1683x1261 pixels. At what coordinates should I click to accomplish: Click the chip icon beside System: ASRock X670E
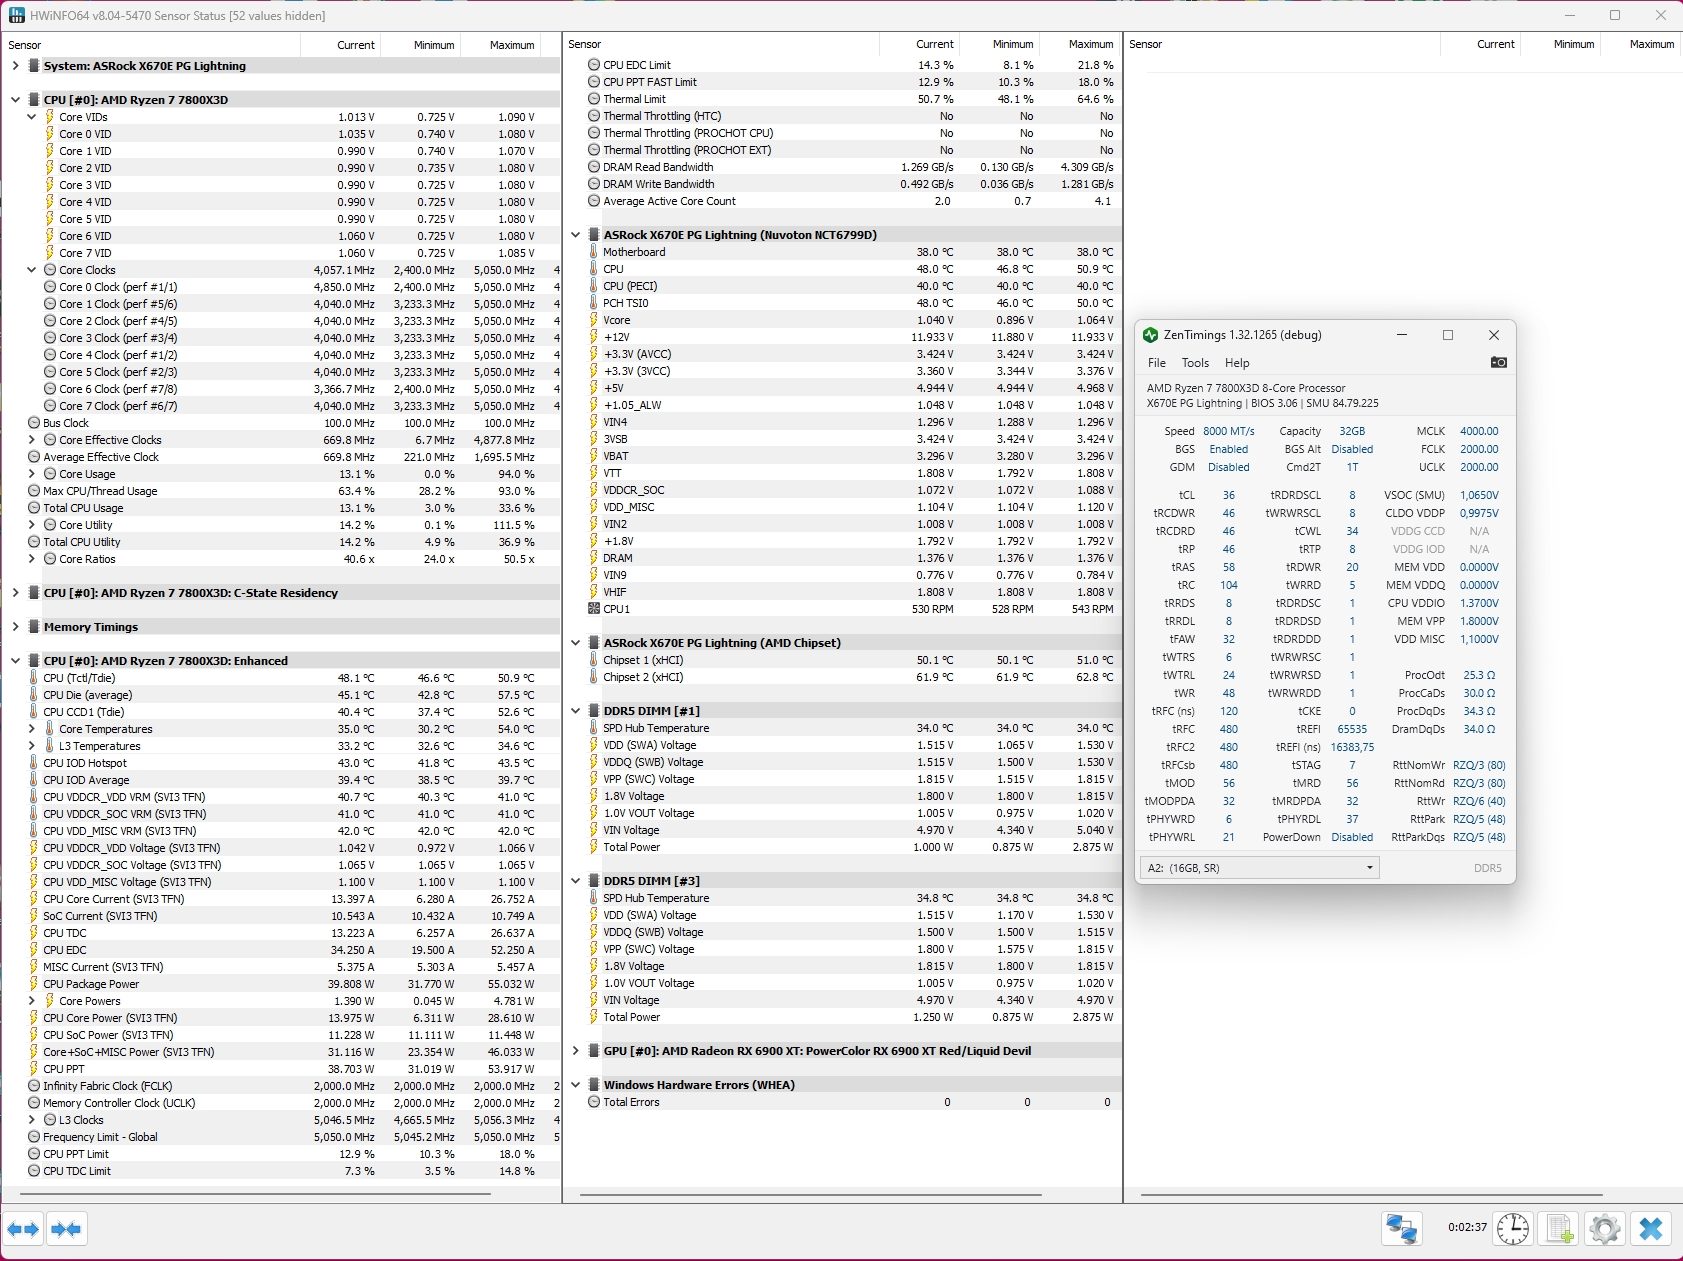pyautogui.click(x=34, y=66)
